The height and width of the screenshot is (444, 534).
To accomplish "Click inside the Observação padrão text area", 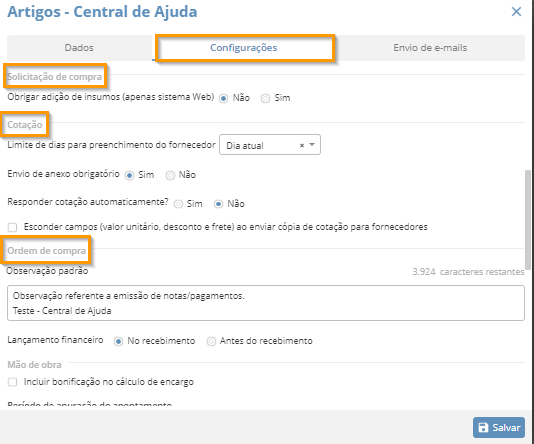I will (x=266, y=303).
